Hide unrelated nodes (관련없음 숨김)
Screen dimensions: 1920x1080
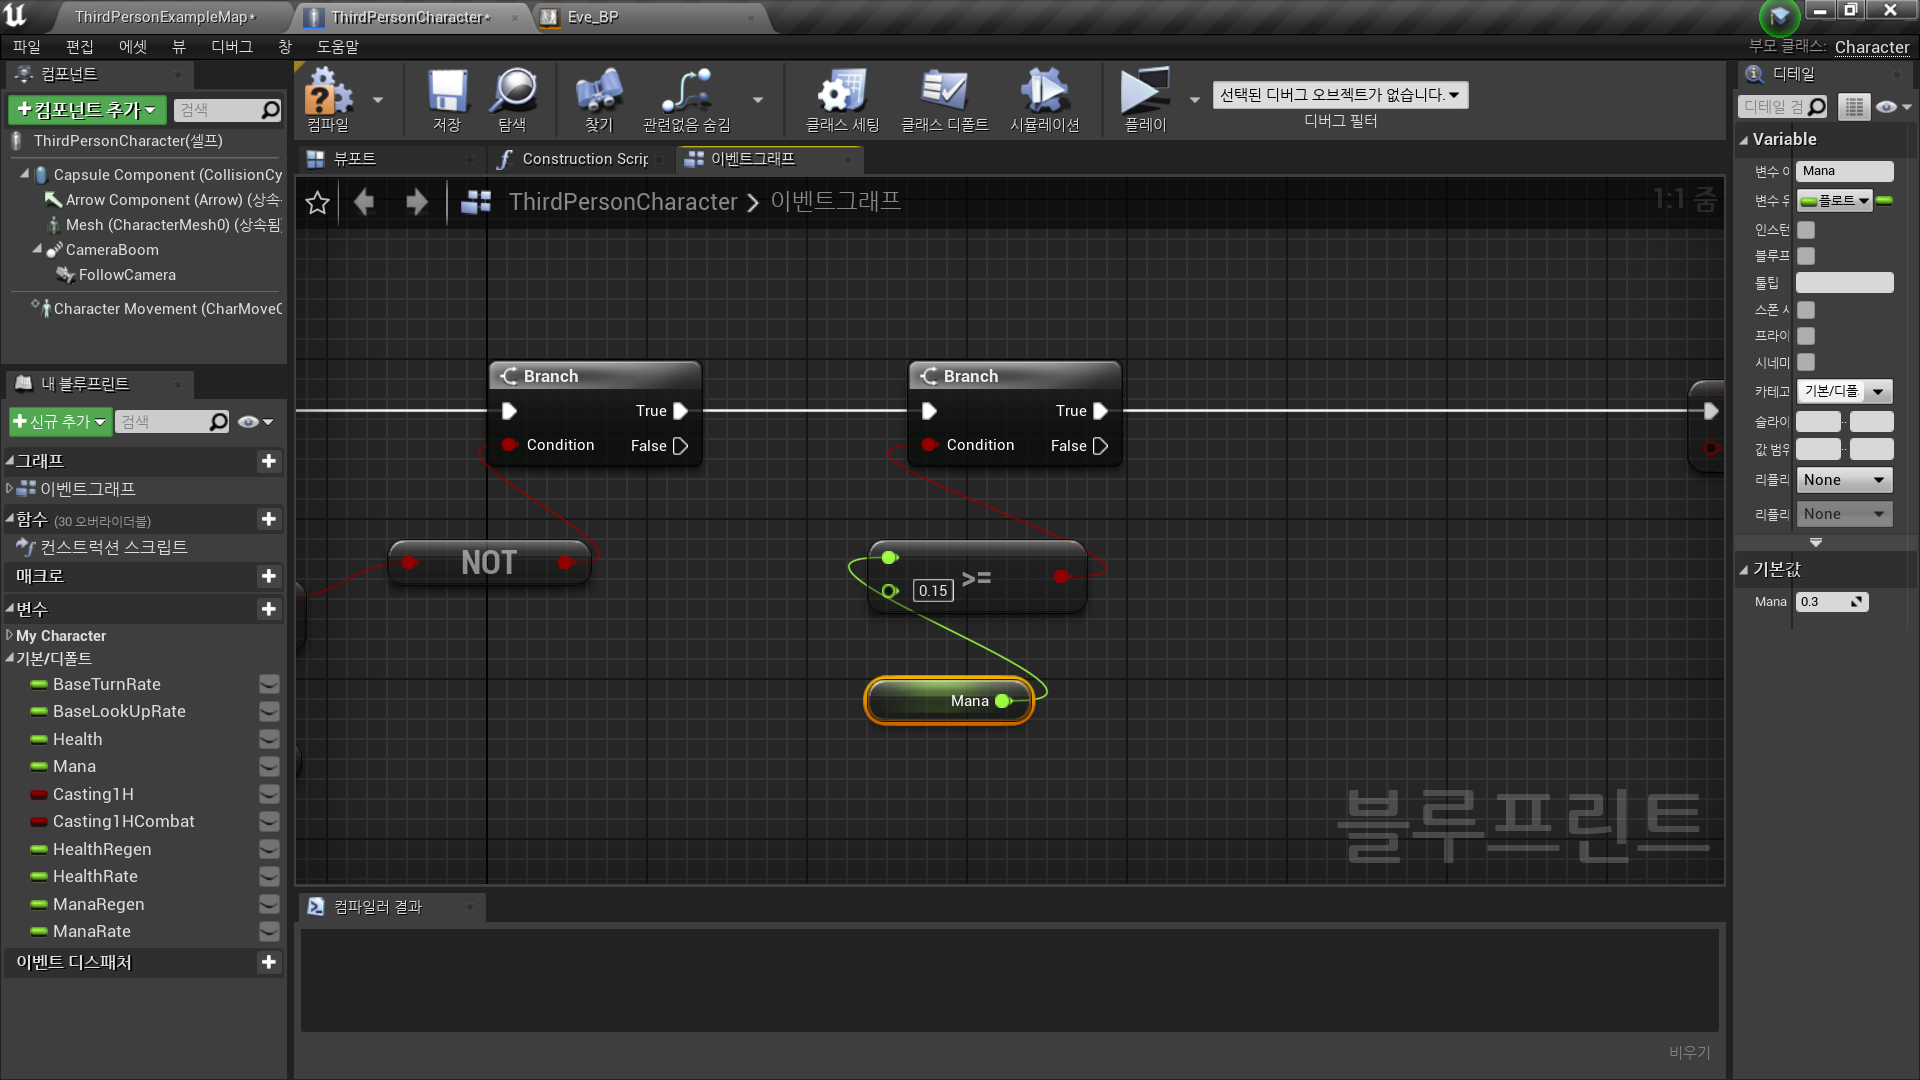pos(689,99)
